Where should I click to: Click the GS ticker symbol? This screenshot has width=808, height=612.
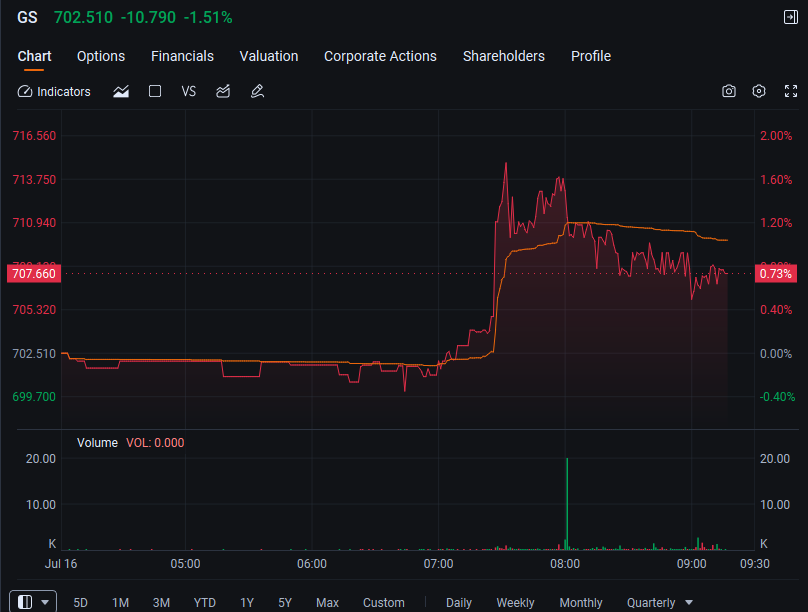tap(27, 18)
